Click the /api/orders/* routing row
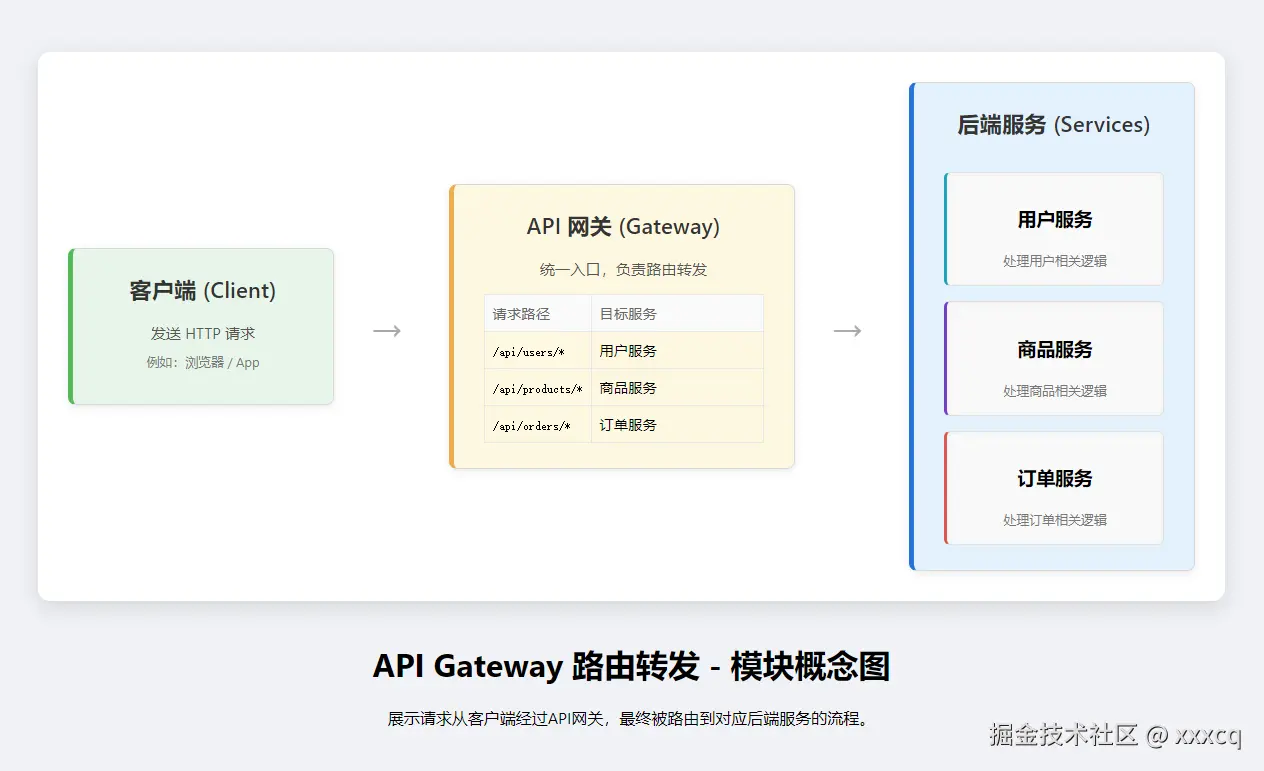The height and width of the screenshot is (771, 1264). 622,424
